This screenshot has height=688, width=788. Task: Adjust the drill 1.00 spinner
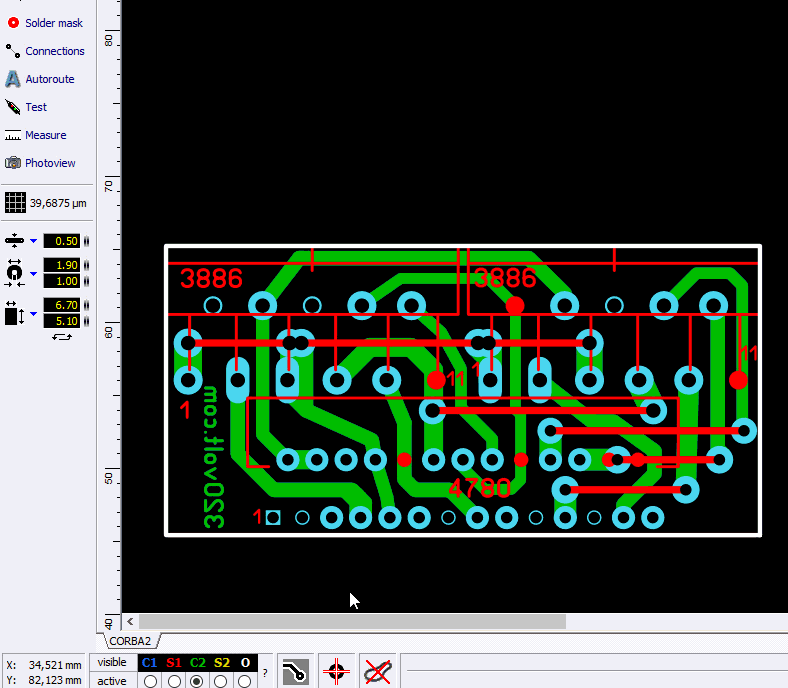coord(86,281)
